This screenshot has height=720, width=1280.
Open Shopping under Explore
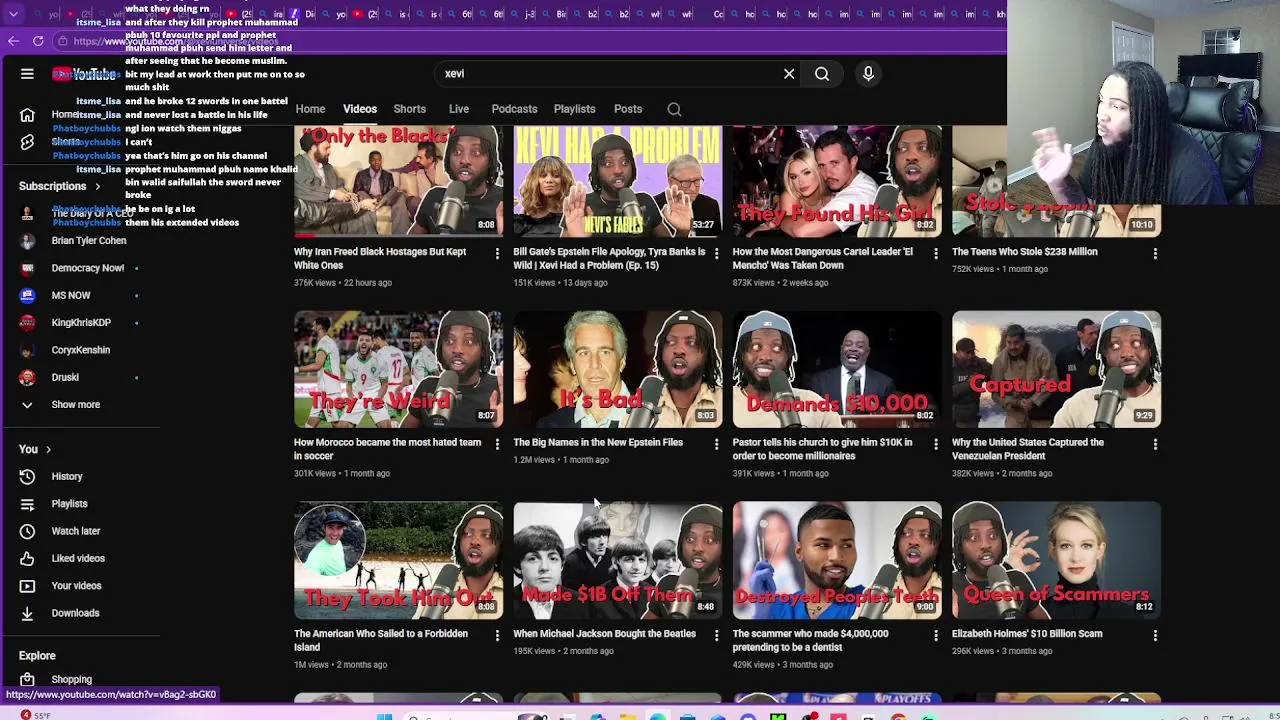pyautogui.click(x=71, y=680)
